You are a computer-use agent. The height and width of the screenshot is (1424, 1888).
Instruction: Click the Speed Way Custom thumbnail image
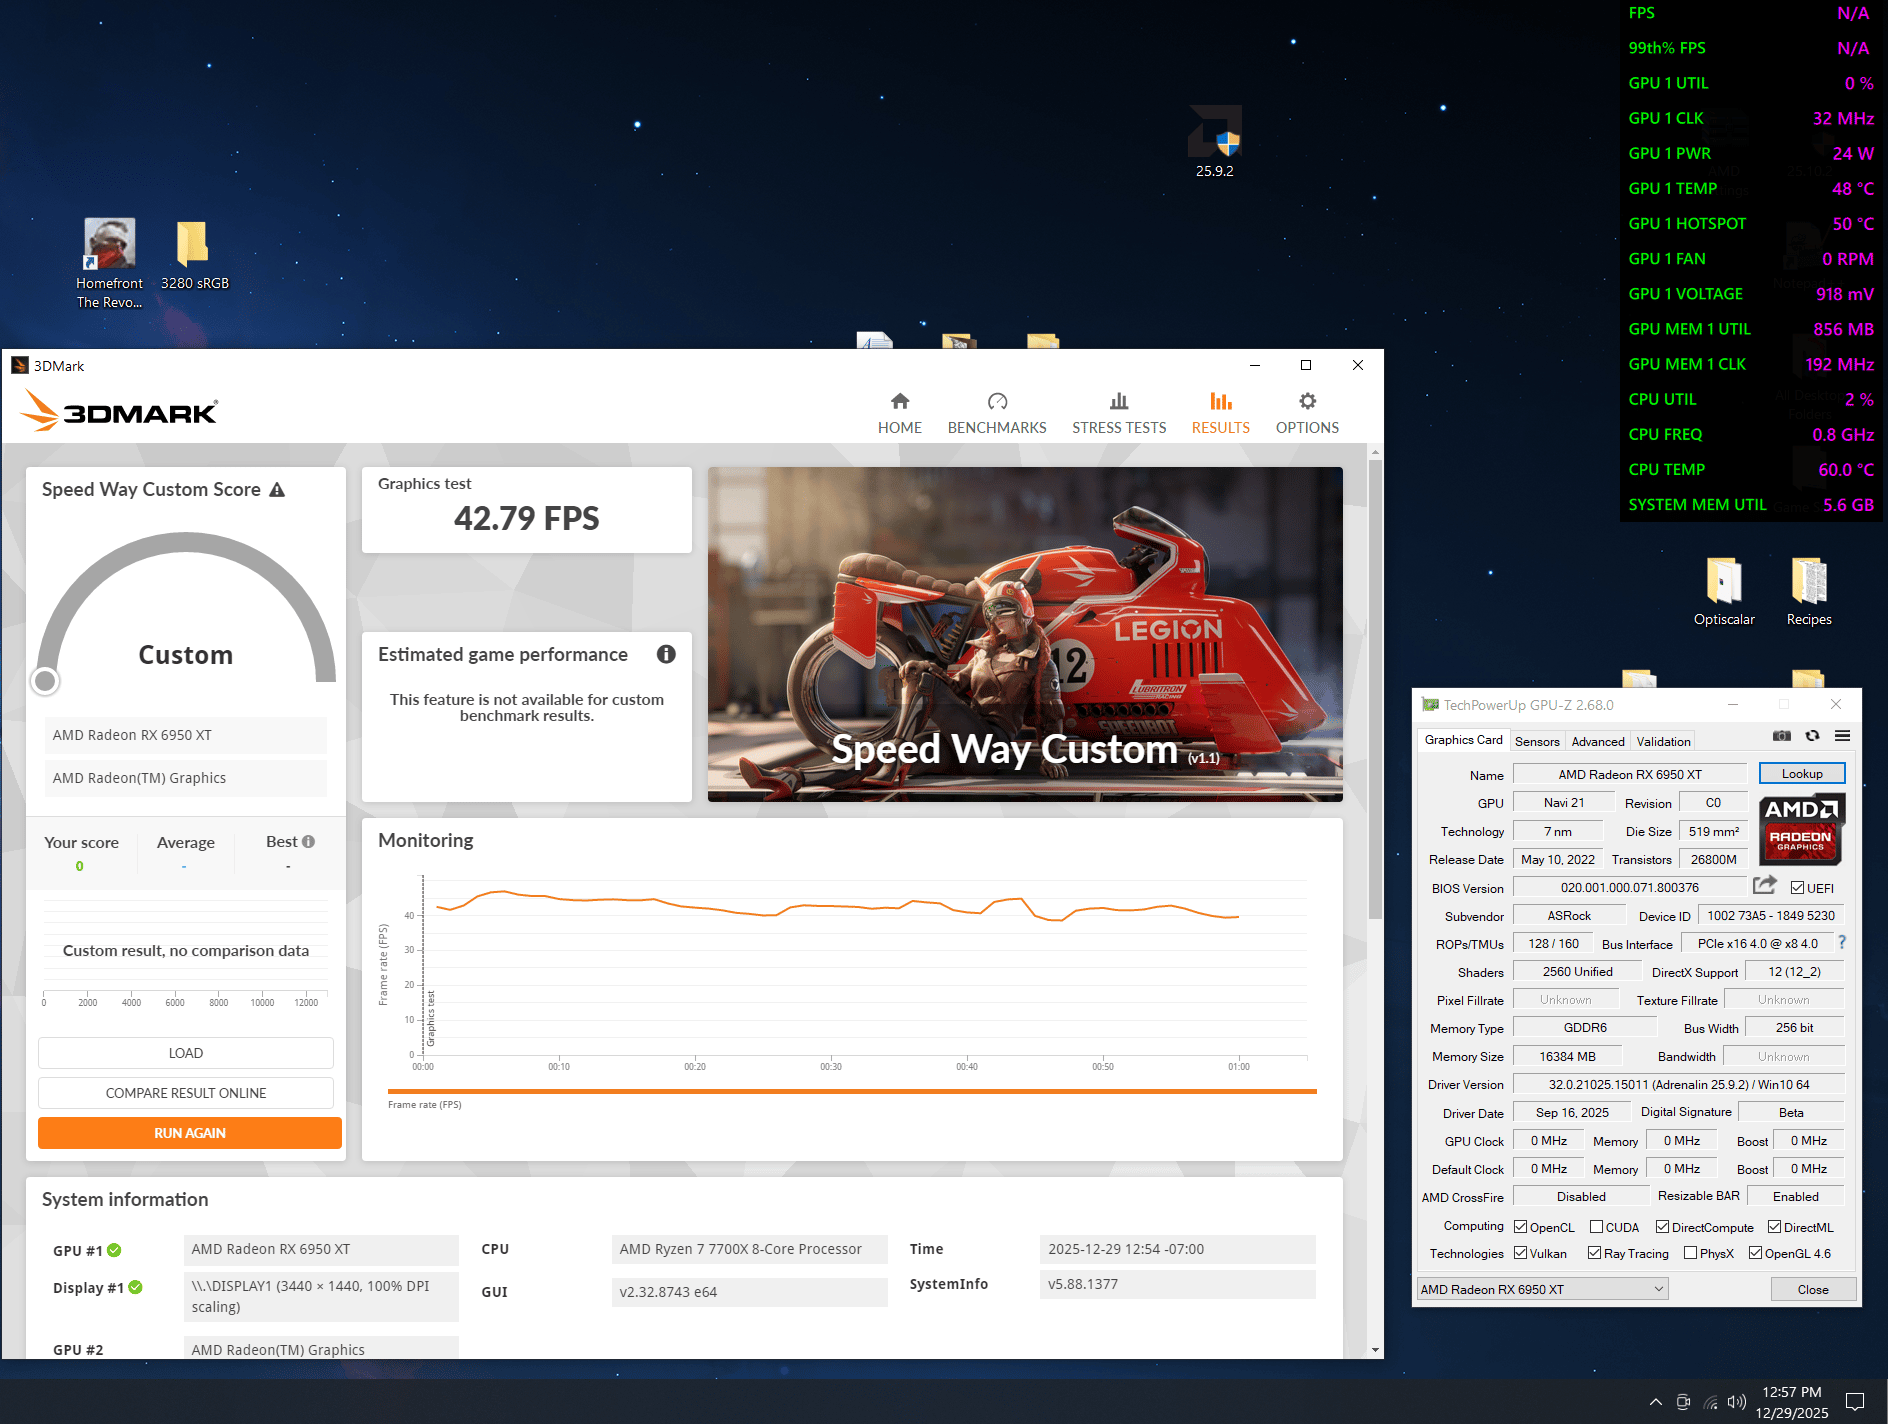pos(1025,634)
